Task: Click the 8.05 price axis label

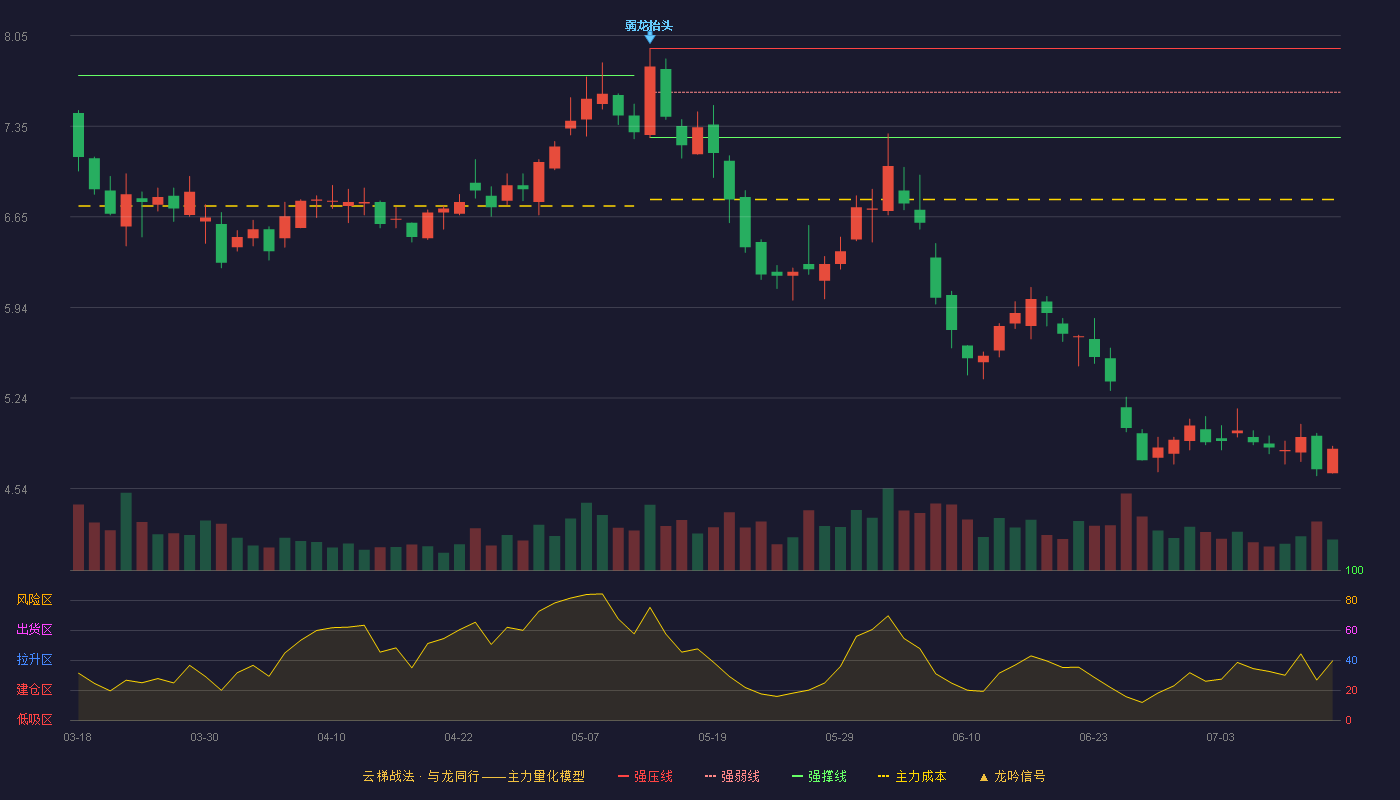Action: pos(16,37)
